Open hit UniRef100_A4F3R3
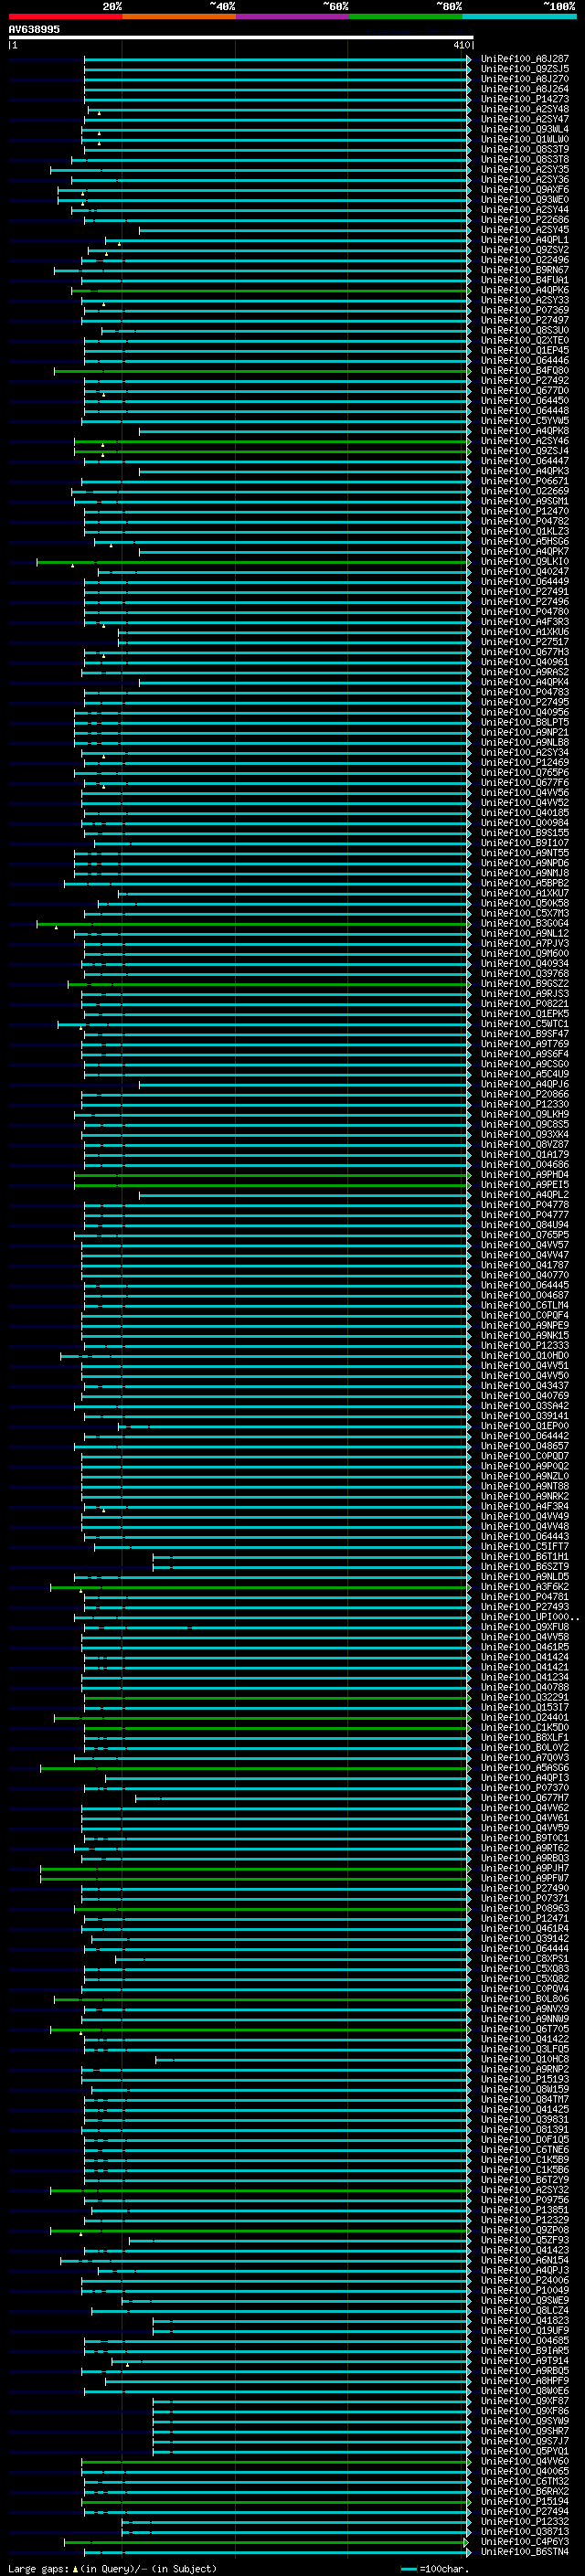Screen dimensions: 585x2576 pos(525,622)
